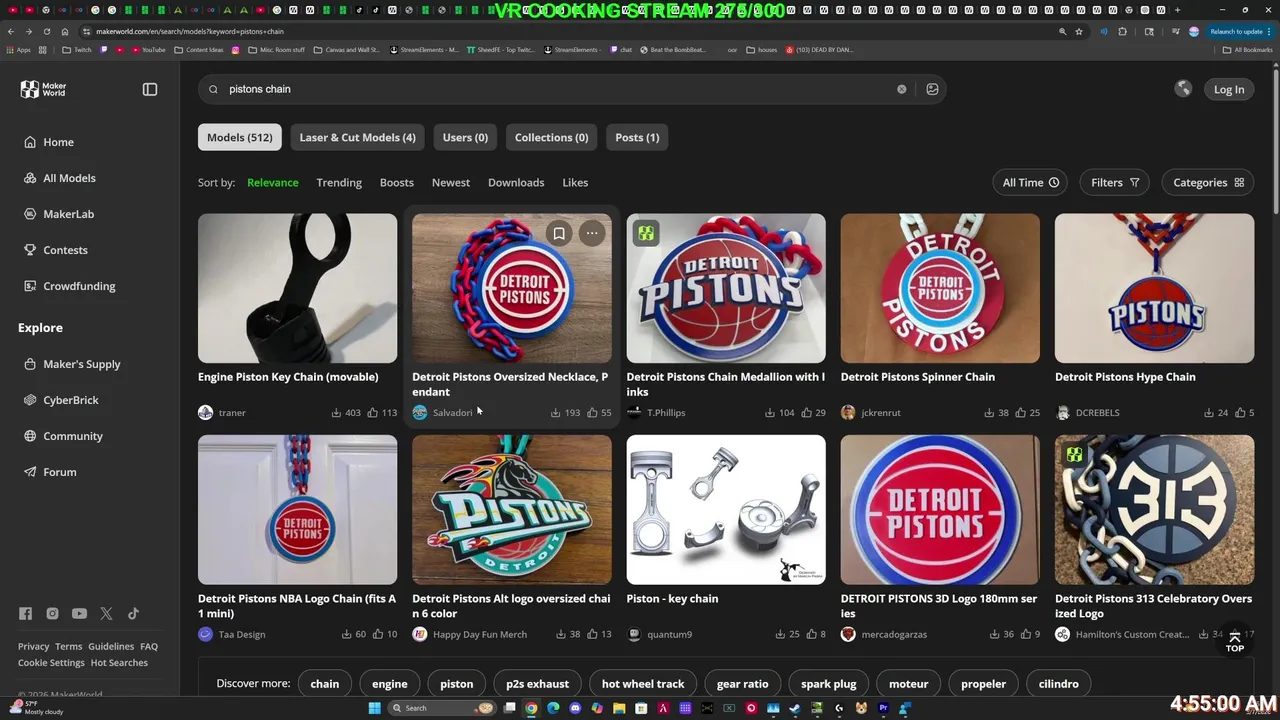
Task: Open the Hot Searches footer link
Action: (119, 662)
